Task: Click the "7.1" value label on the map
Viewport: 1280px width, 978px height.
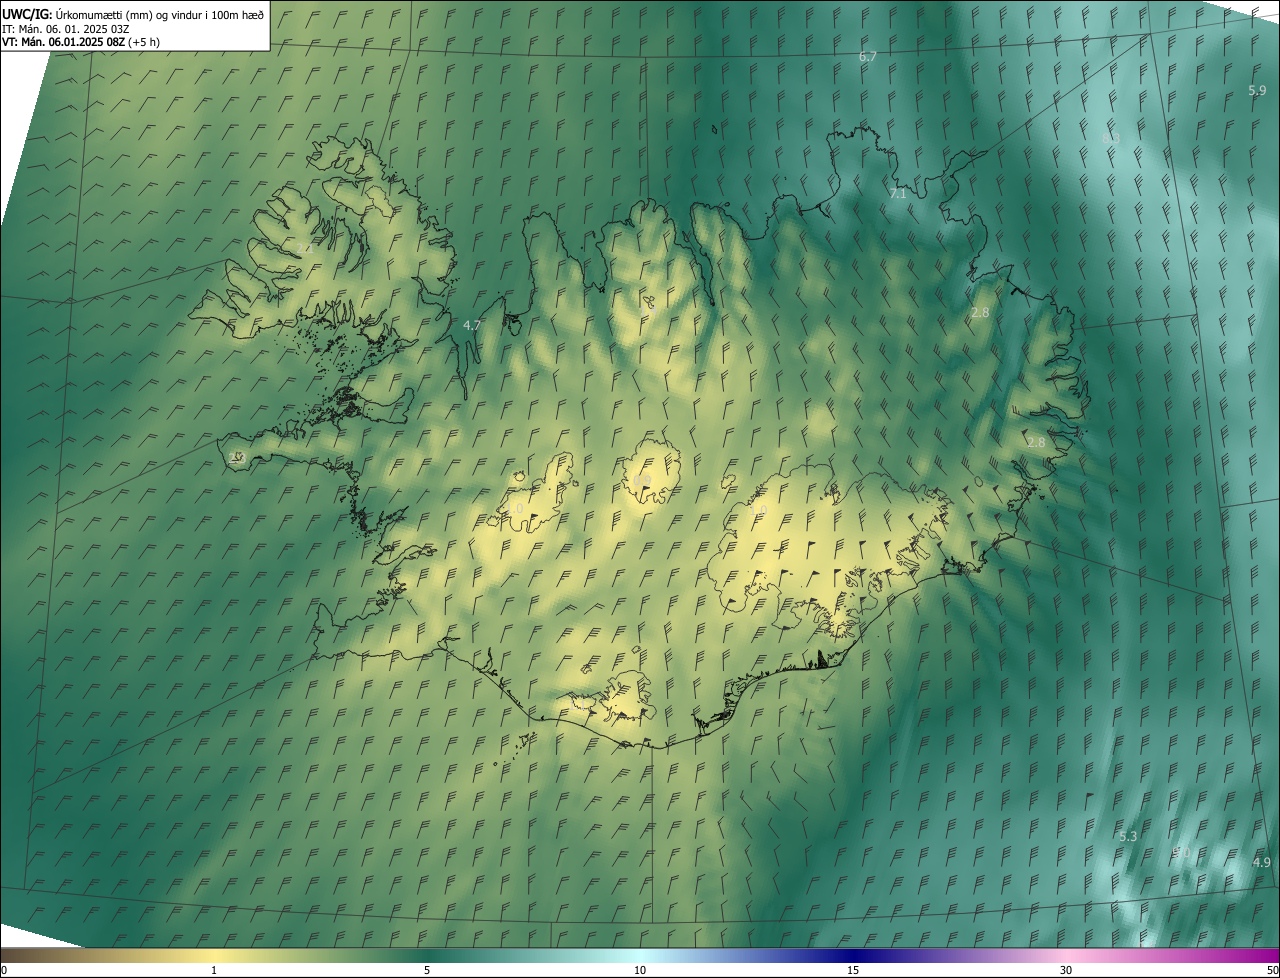Action: point(898,193)
